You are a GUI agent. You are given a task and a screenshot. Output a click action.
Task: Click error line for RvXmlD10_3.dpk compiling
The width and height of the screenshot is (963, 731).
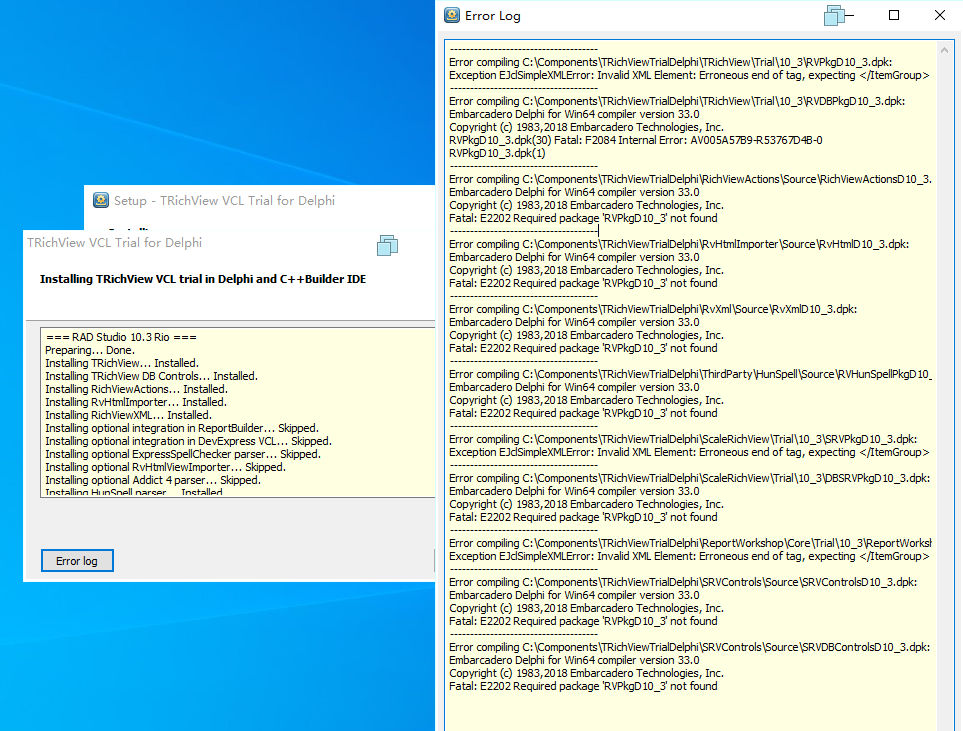[x=653, y=309]
